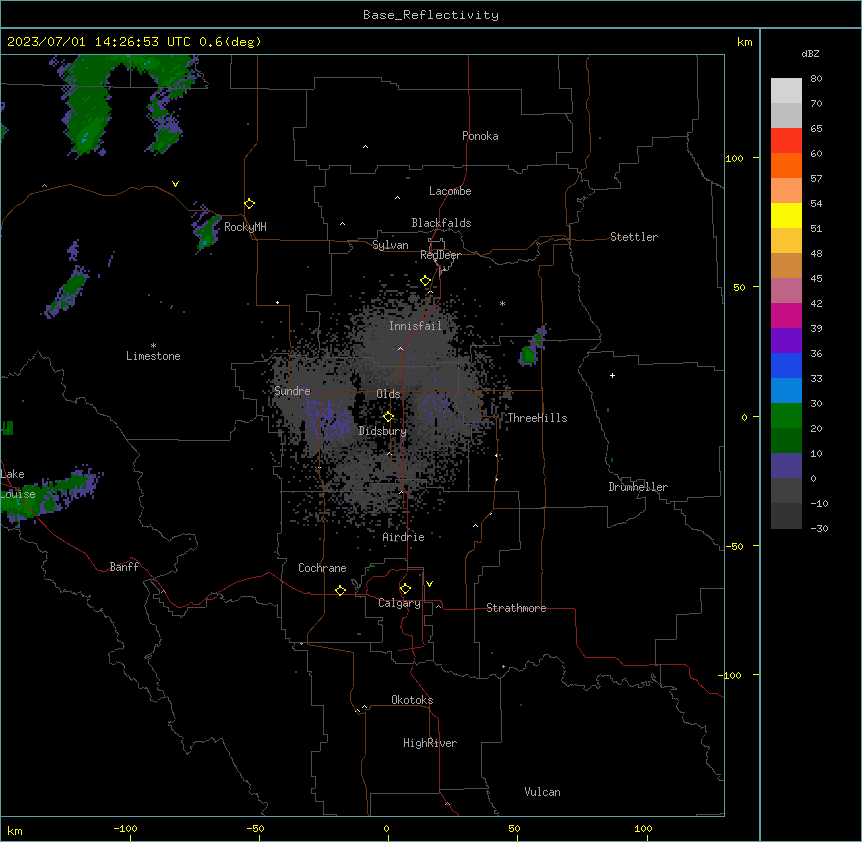Screen dimensions: 862x842
Task: Click the yellow diamond between Olds and Didsbury
Action: click(x=389, y=417)
